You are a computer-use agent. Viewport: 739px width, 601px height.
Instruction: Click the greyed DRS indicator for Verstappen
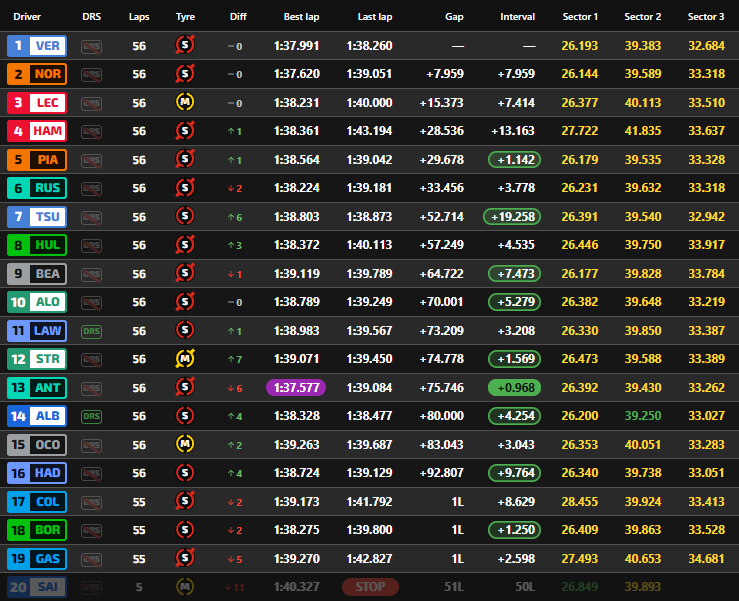pos(91,46)
